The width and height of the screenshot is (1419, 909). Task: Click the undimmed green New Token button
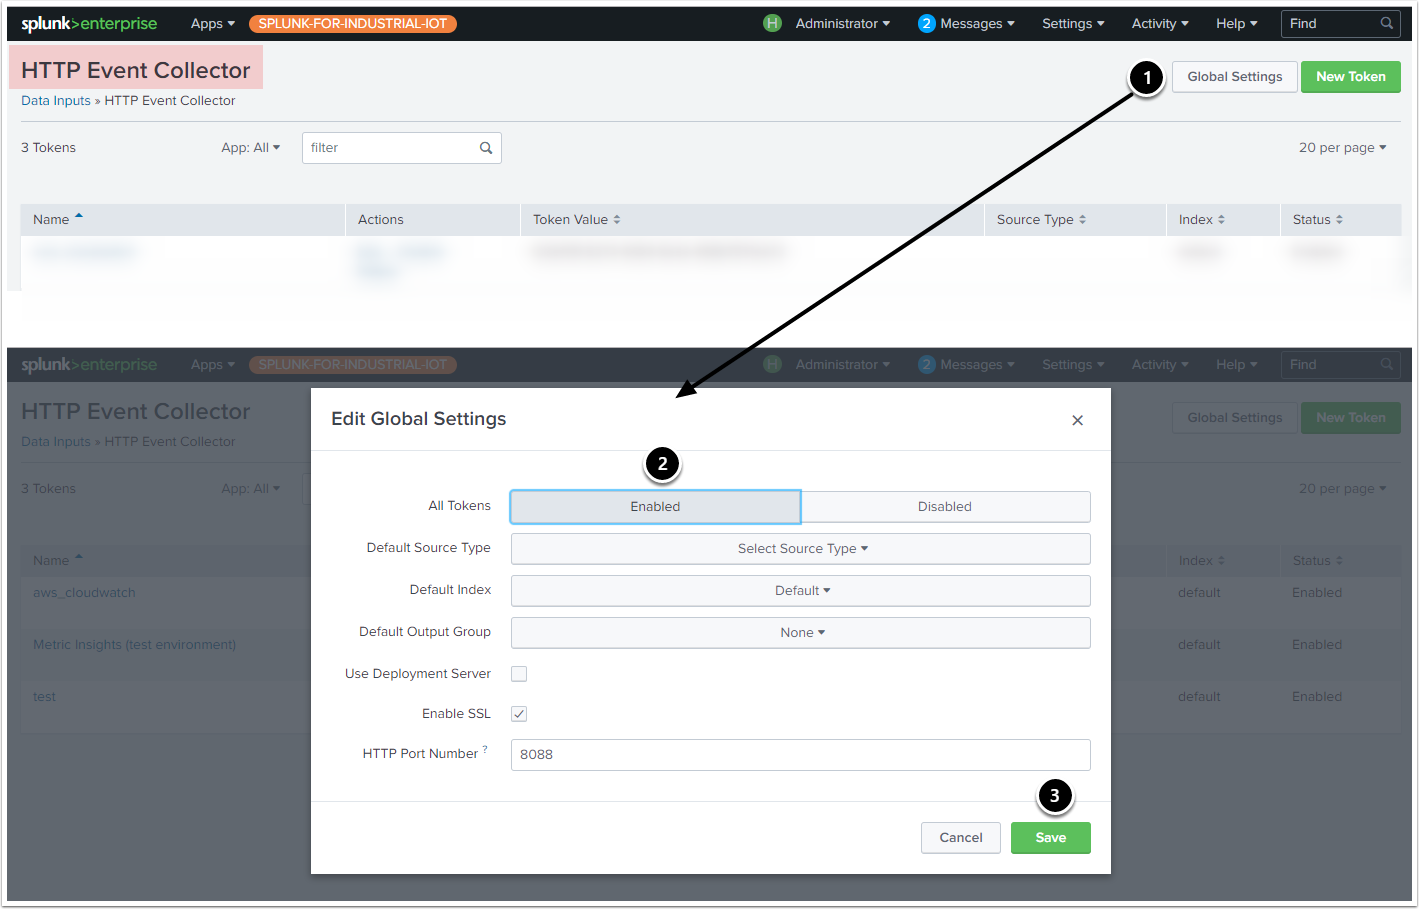tap(1350, 77)
